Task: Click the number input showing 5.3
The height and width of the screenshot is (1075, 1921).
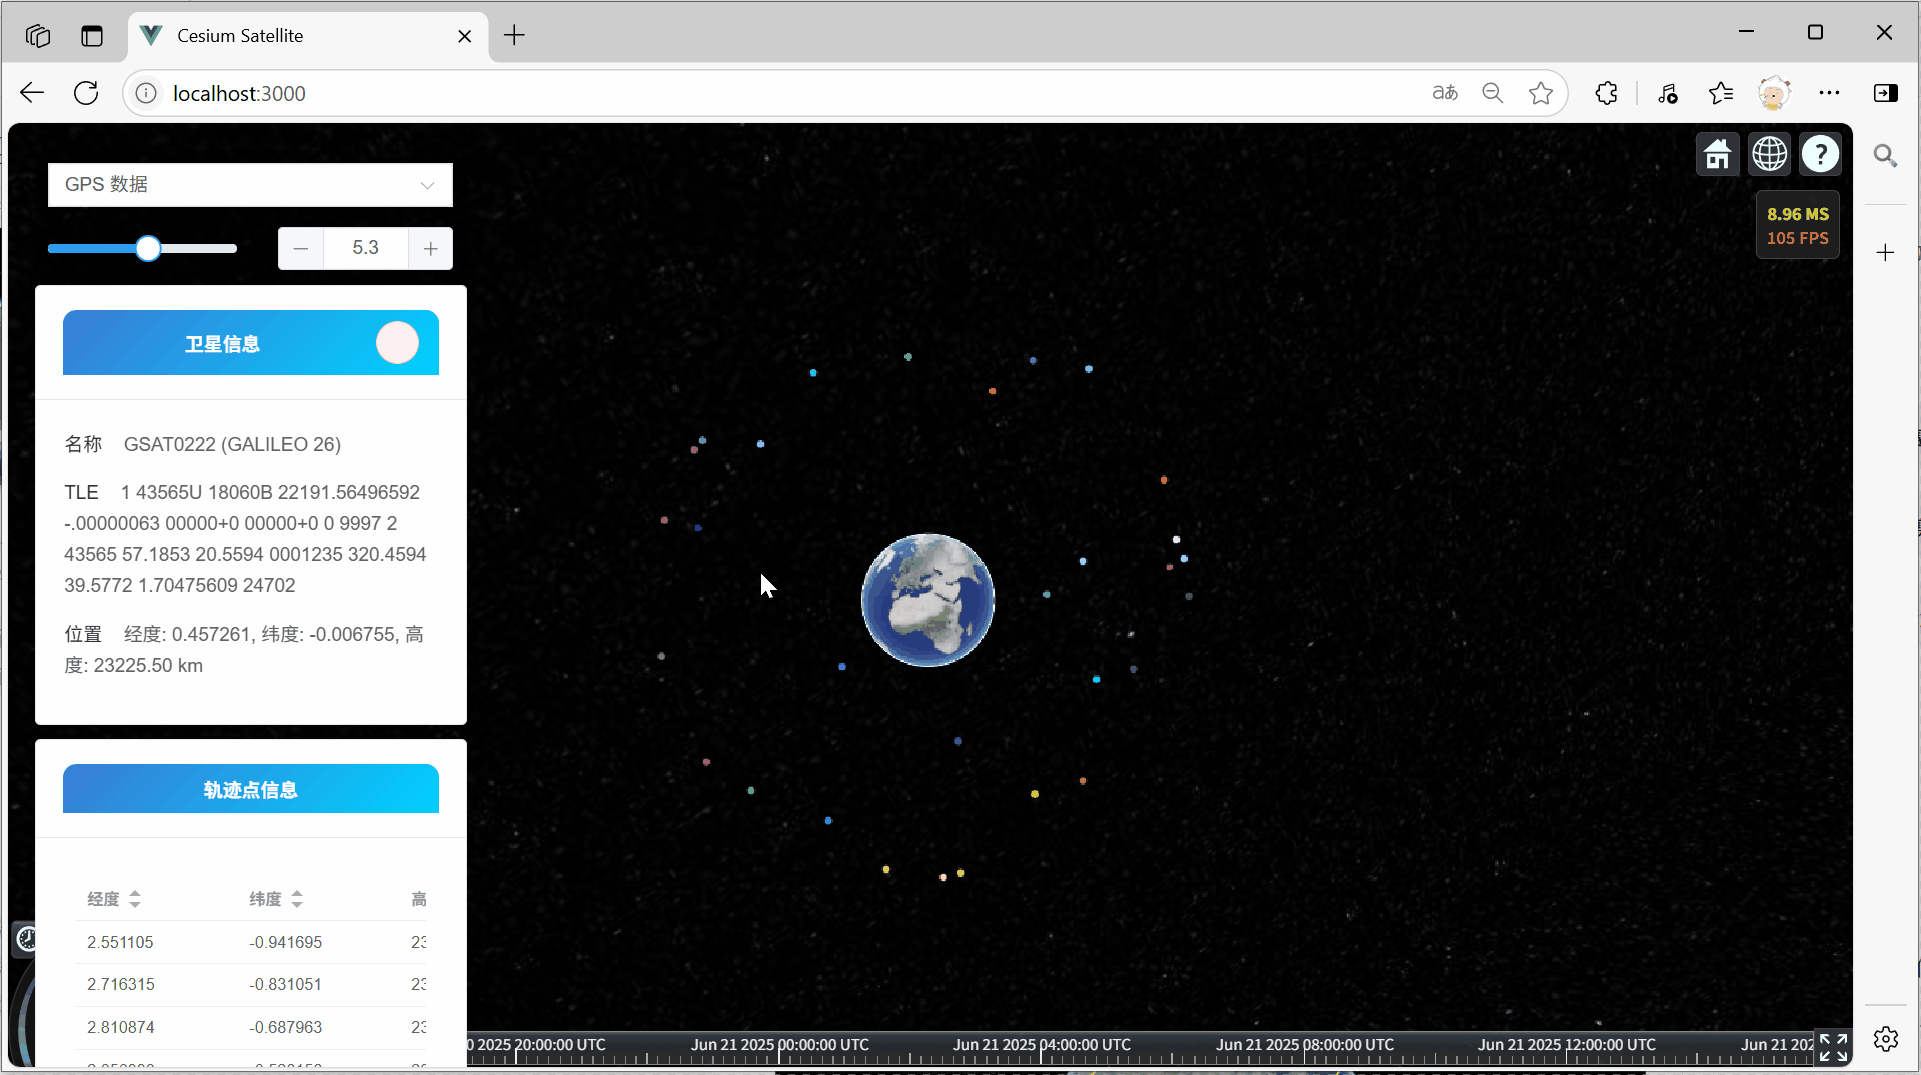Action: tap(366, 248)
